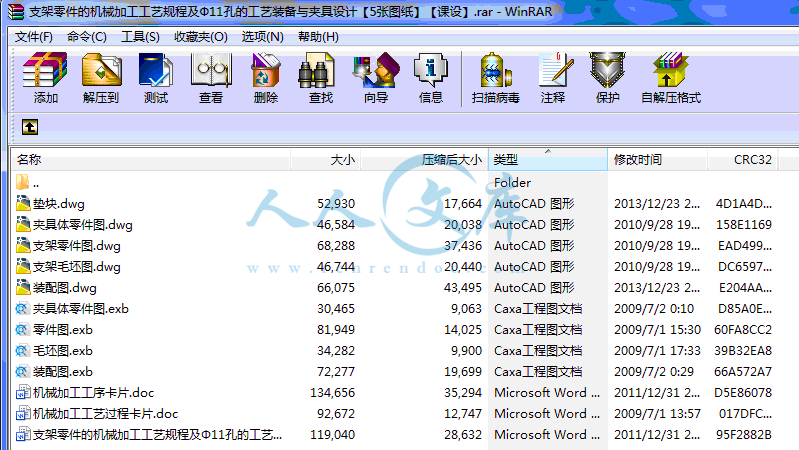
Task: Open the 帮助(H) menu
Action: 318,37
